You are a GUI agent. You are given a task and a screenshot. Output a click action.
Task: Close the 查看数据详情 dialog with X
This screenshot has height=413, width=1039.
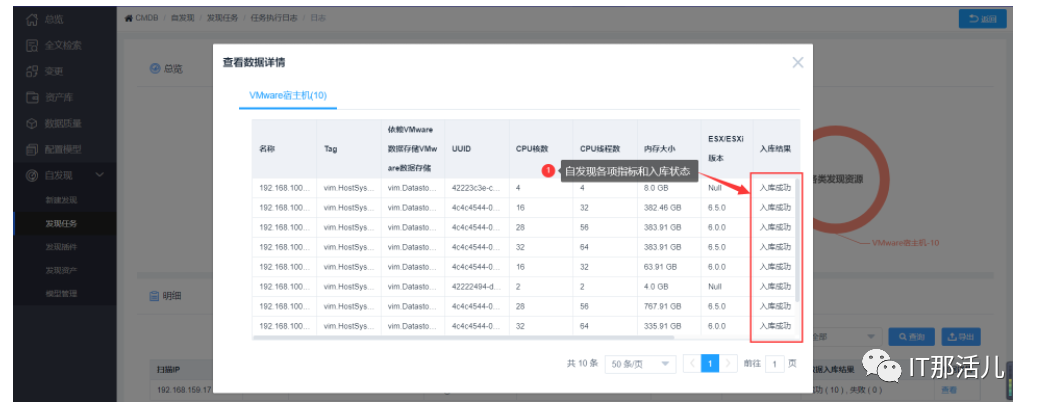tap(798, 62)
